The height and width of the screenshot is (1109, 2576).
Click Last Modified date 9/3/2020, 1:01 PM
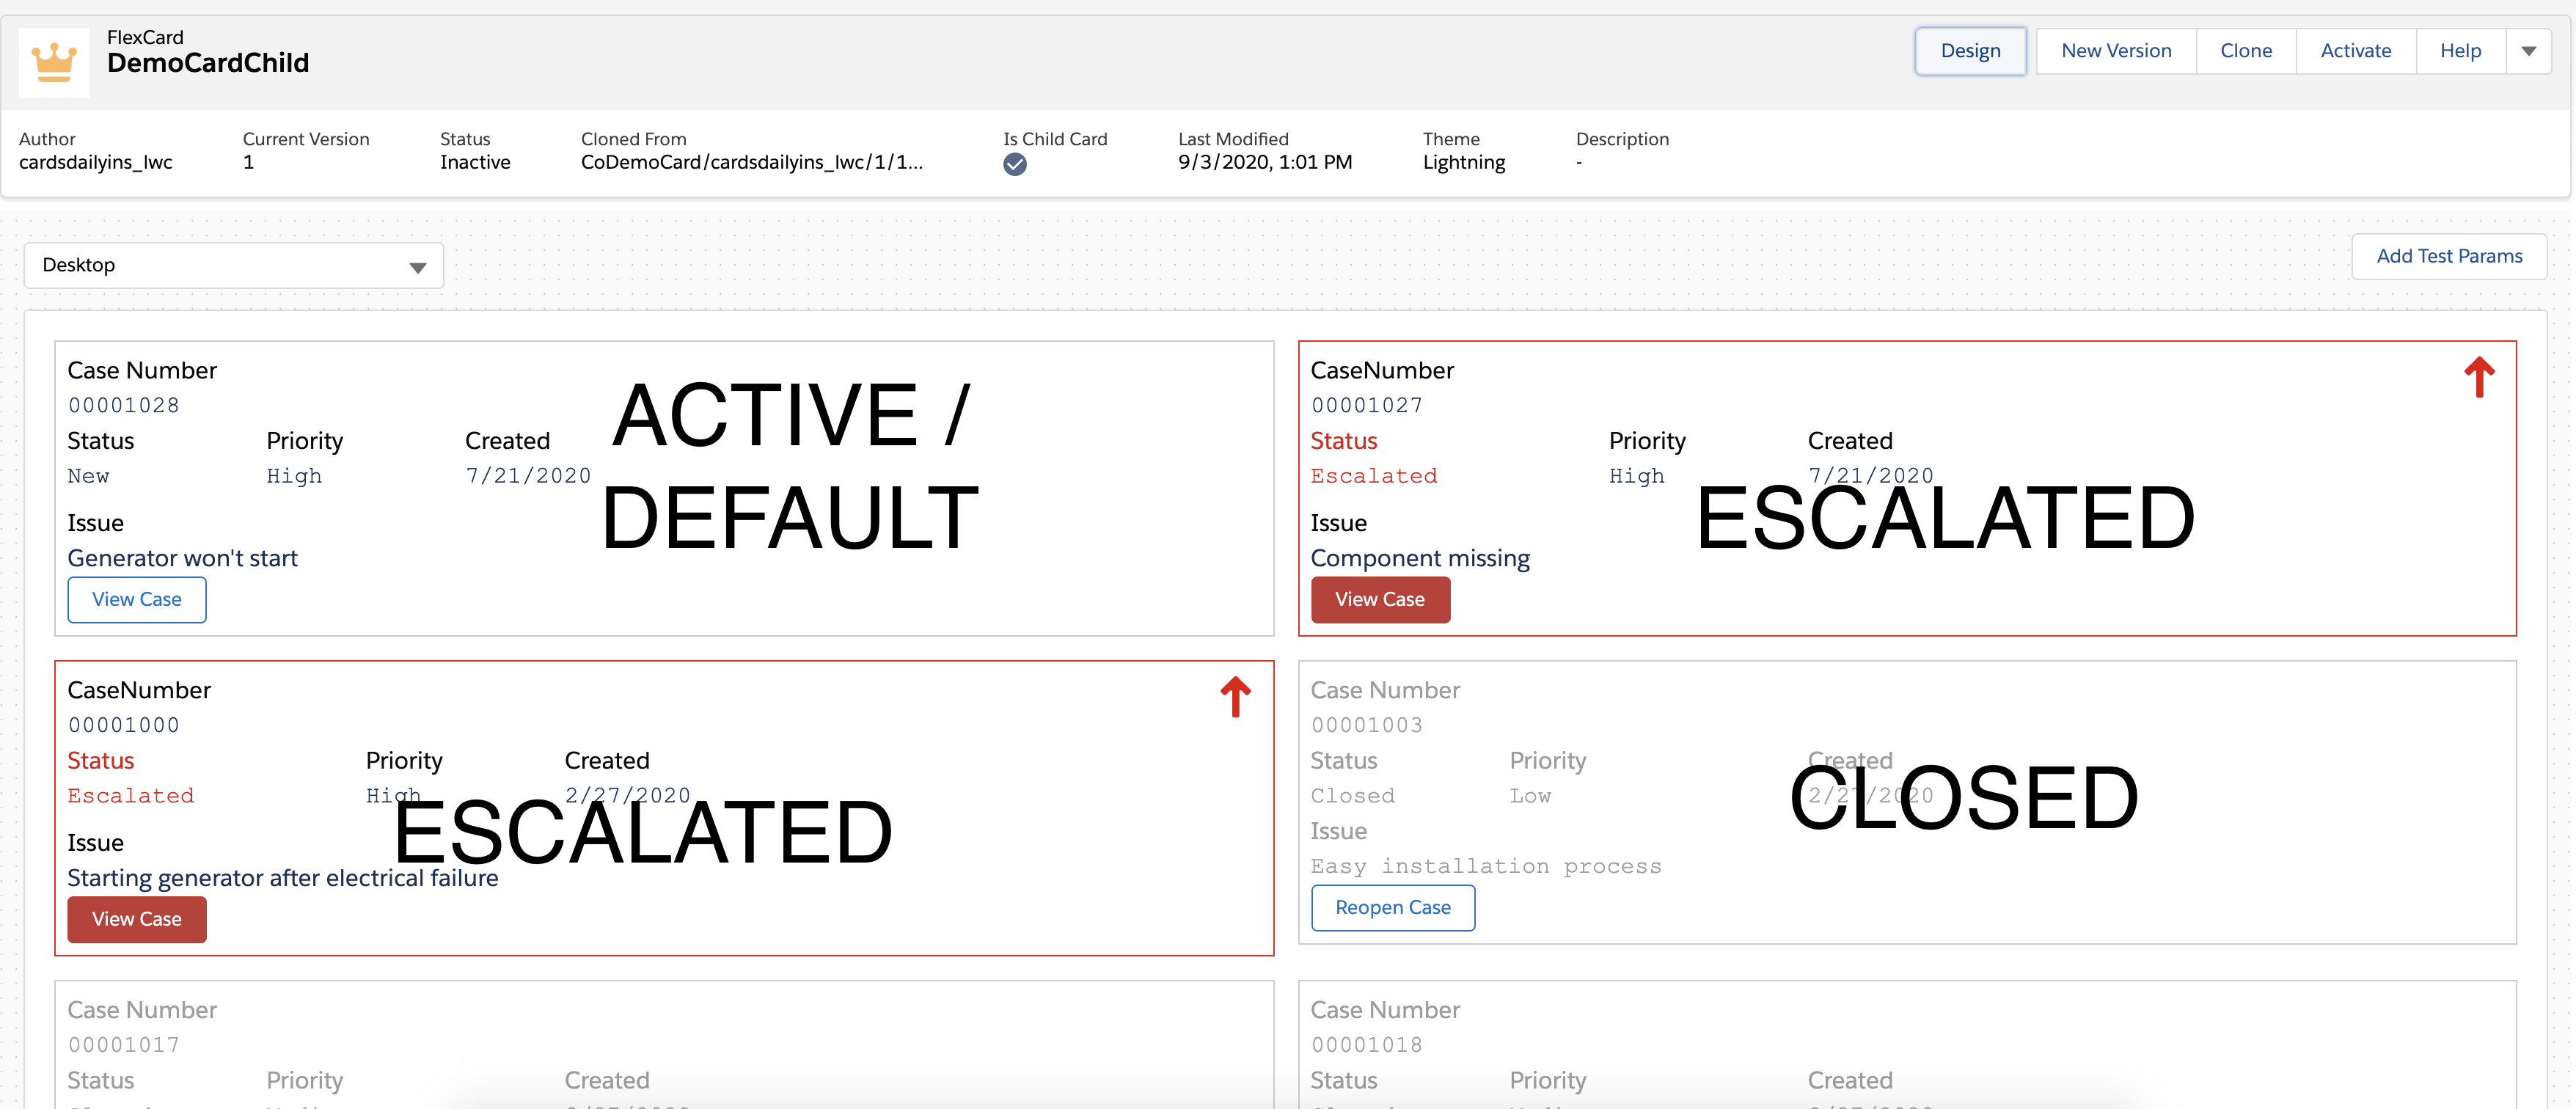tap(1264, 163)
